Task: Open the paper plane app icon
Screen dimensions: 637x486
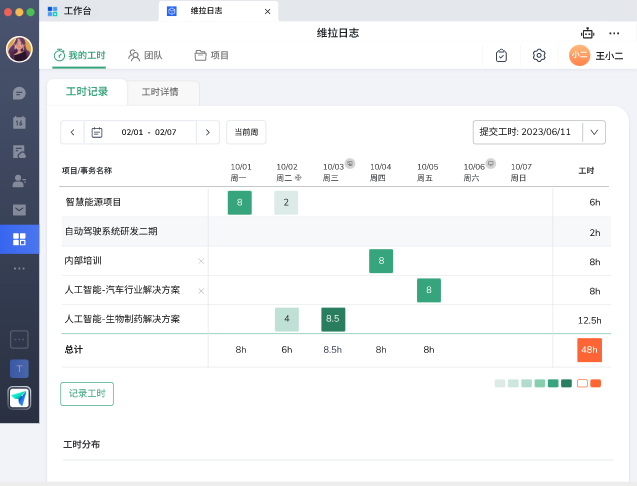Action: click(19, 398)
